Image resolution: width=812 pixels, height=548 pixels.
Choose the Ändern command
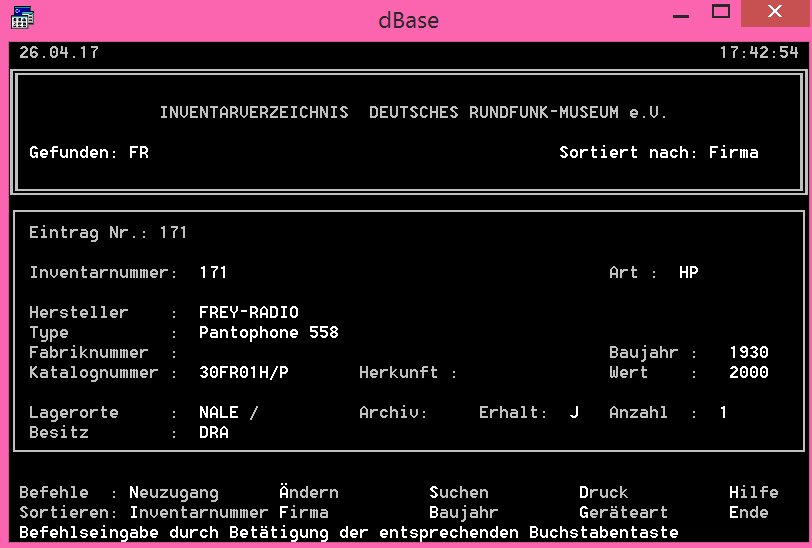pyautogui.click(x=308, y=492)
